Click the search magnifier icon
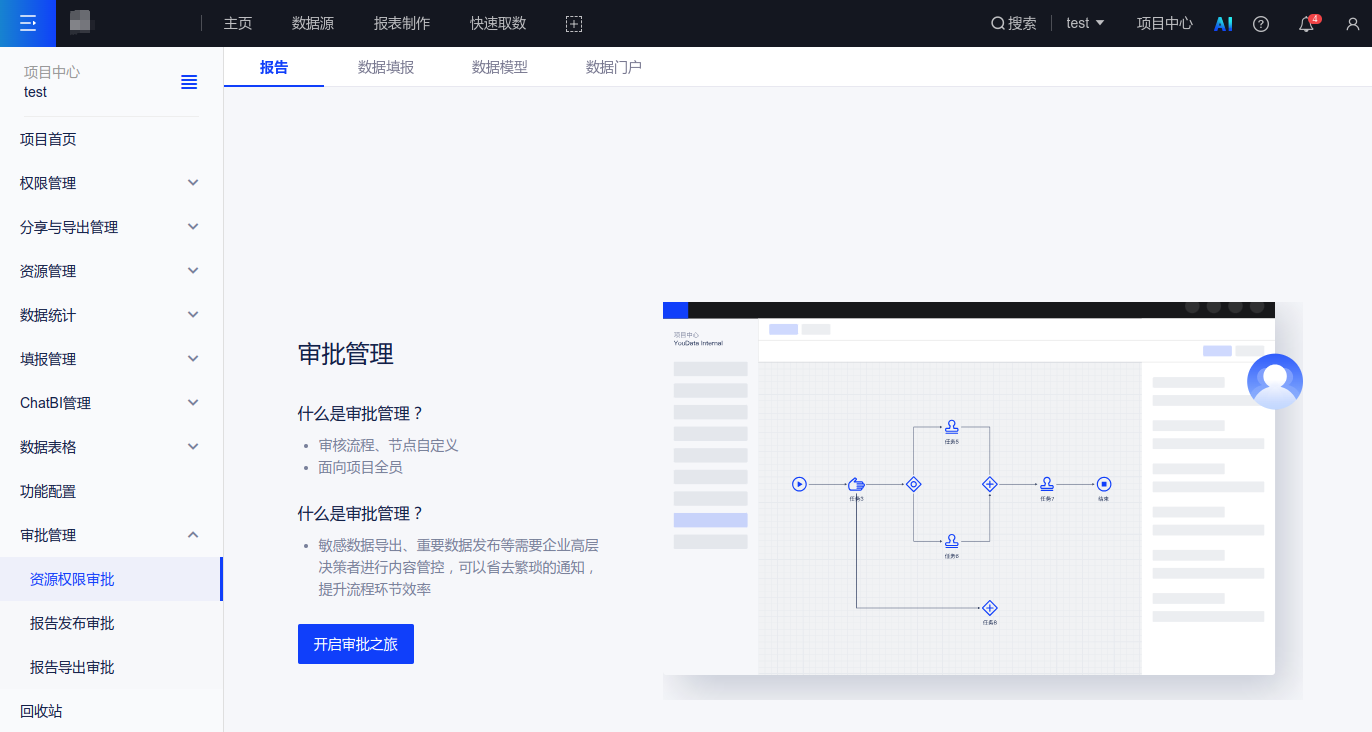 [x=997, y=23]
